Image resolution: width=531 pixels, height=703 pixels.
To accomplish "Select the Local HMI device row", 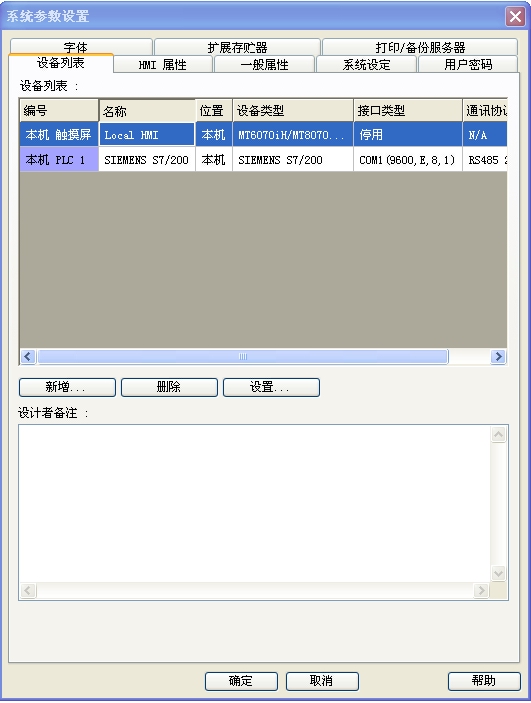I will pyautogui.click(x=263, y=135).
